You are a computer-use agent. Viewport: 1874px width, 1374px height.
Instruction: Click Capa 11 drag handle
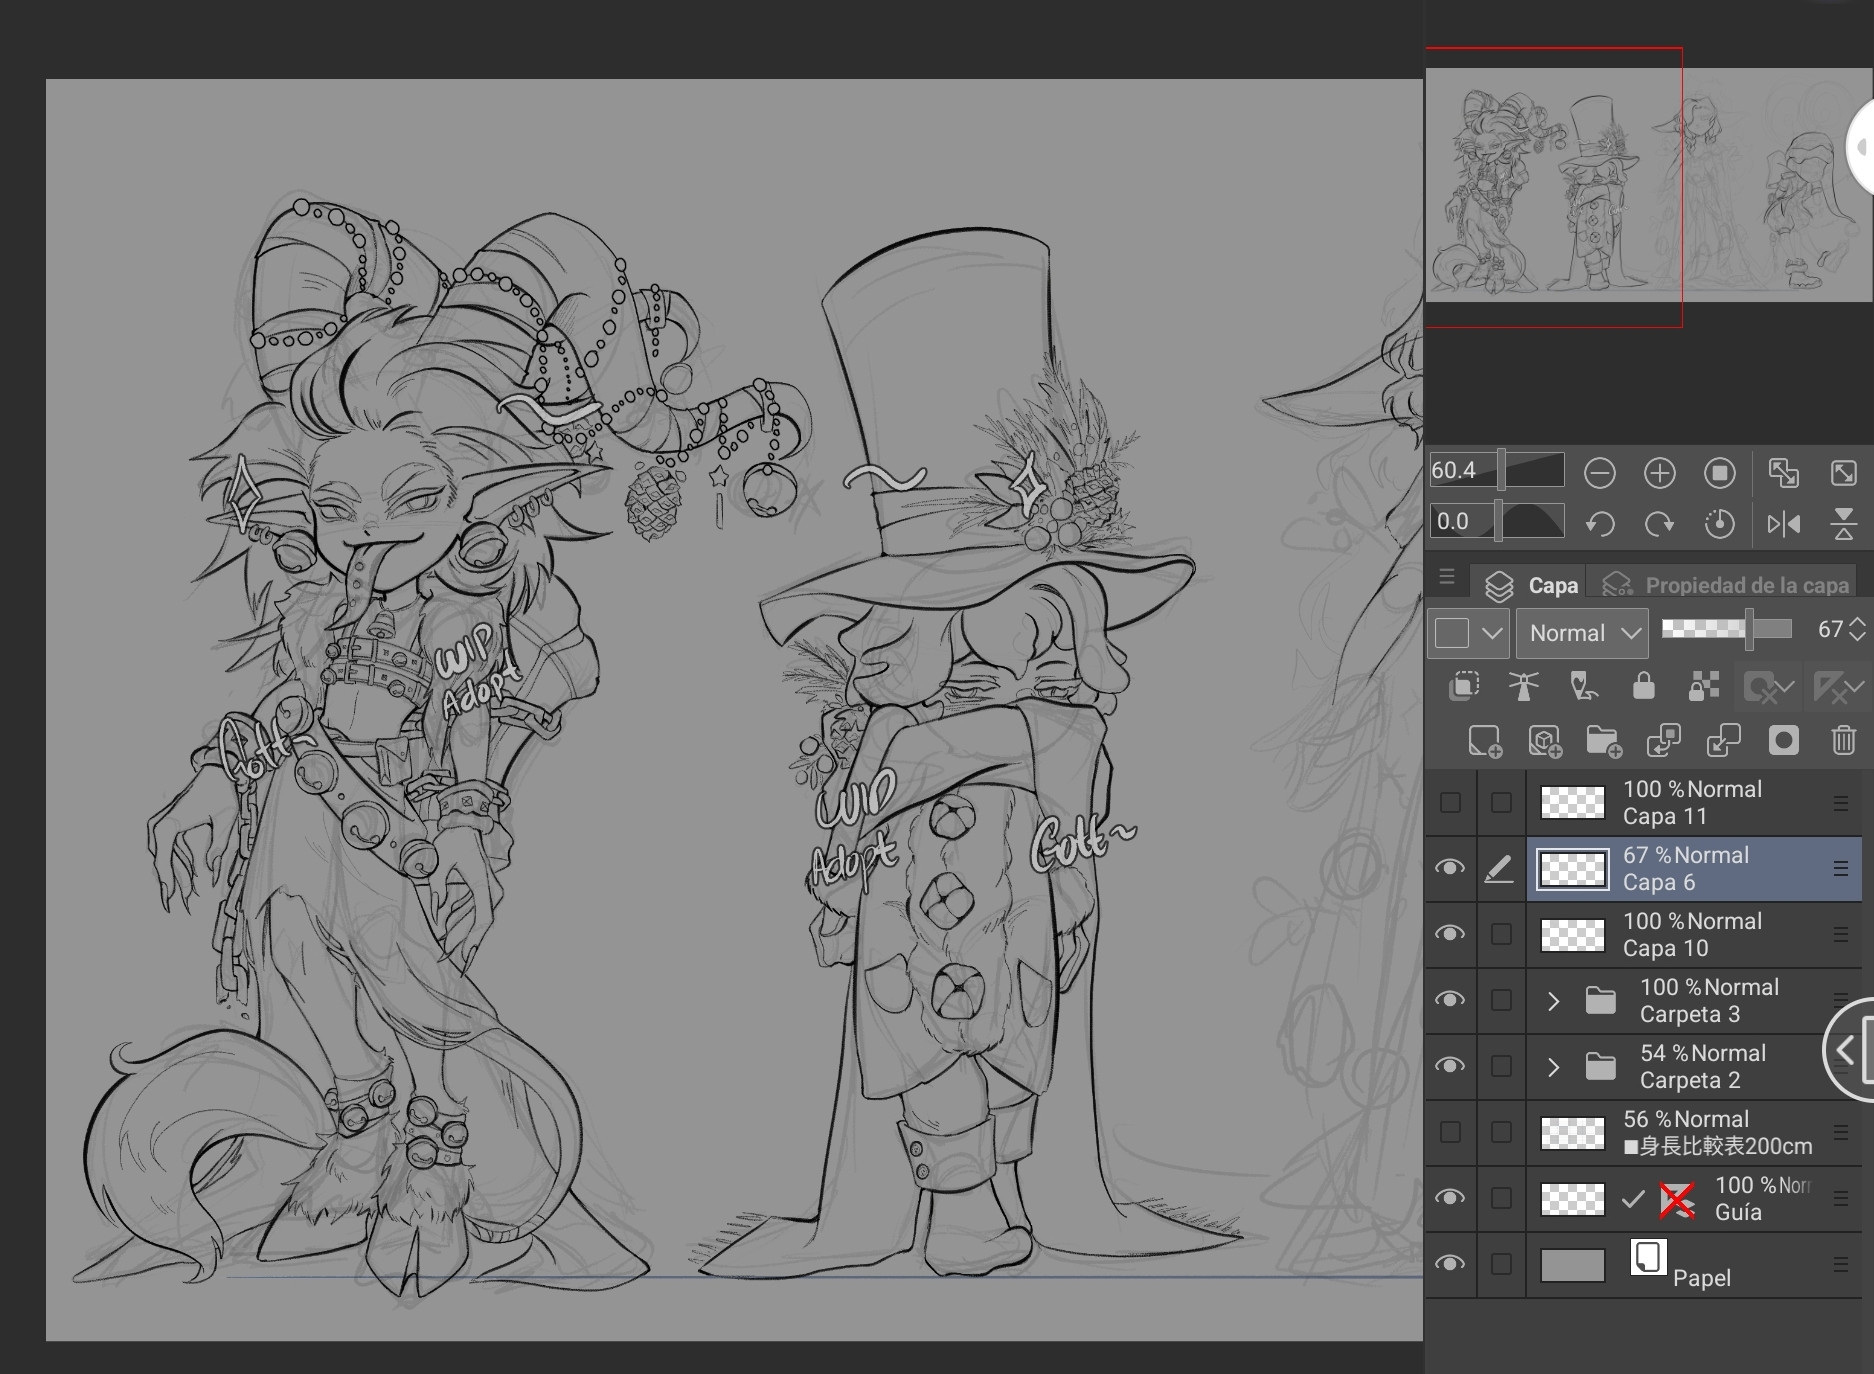click(1841, 802)
